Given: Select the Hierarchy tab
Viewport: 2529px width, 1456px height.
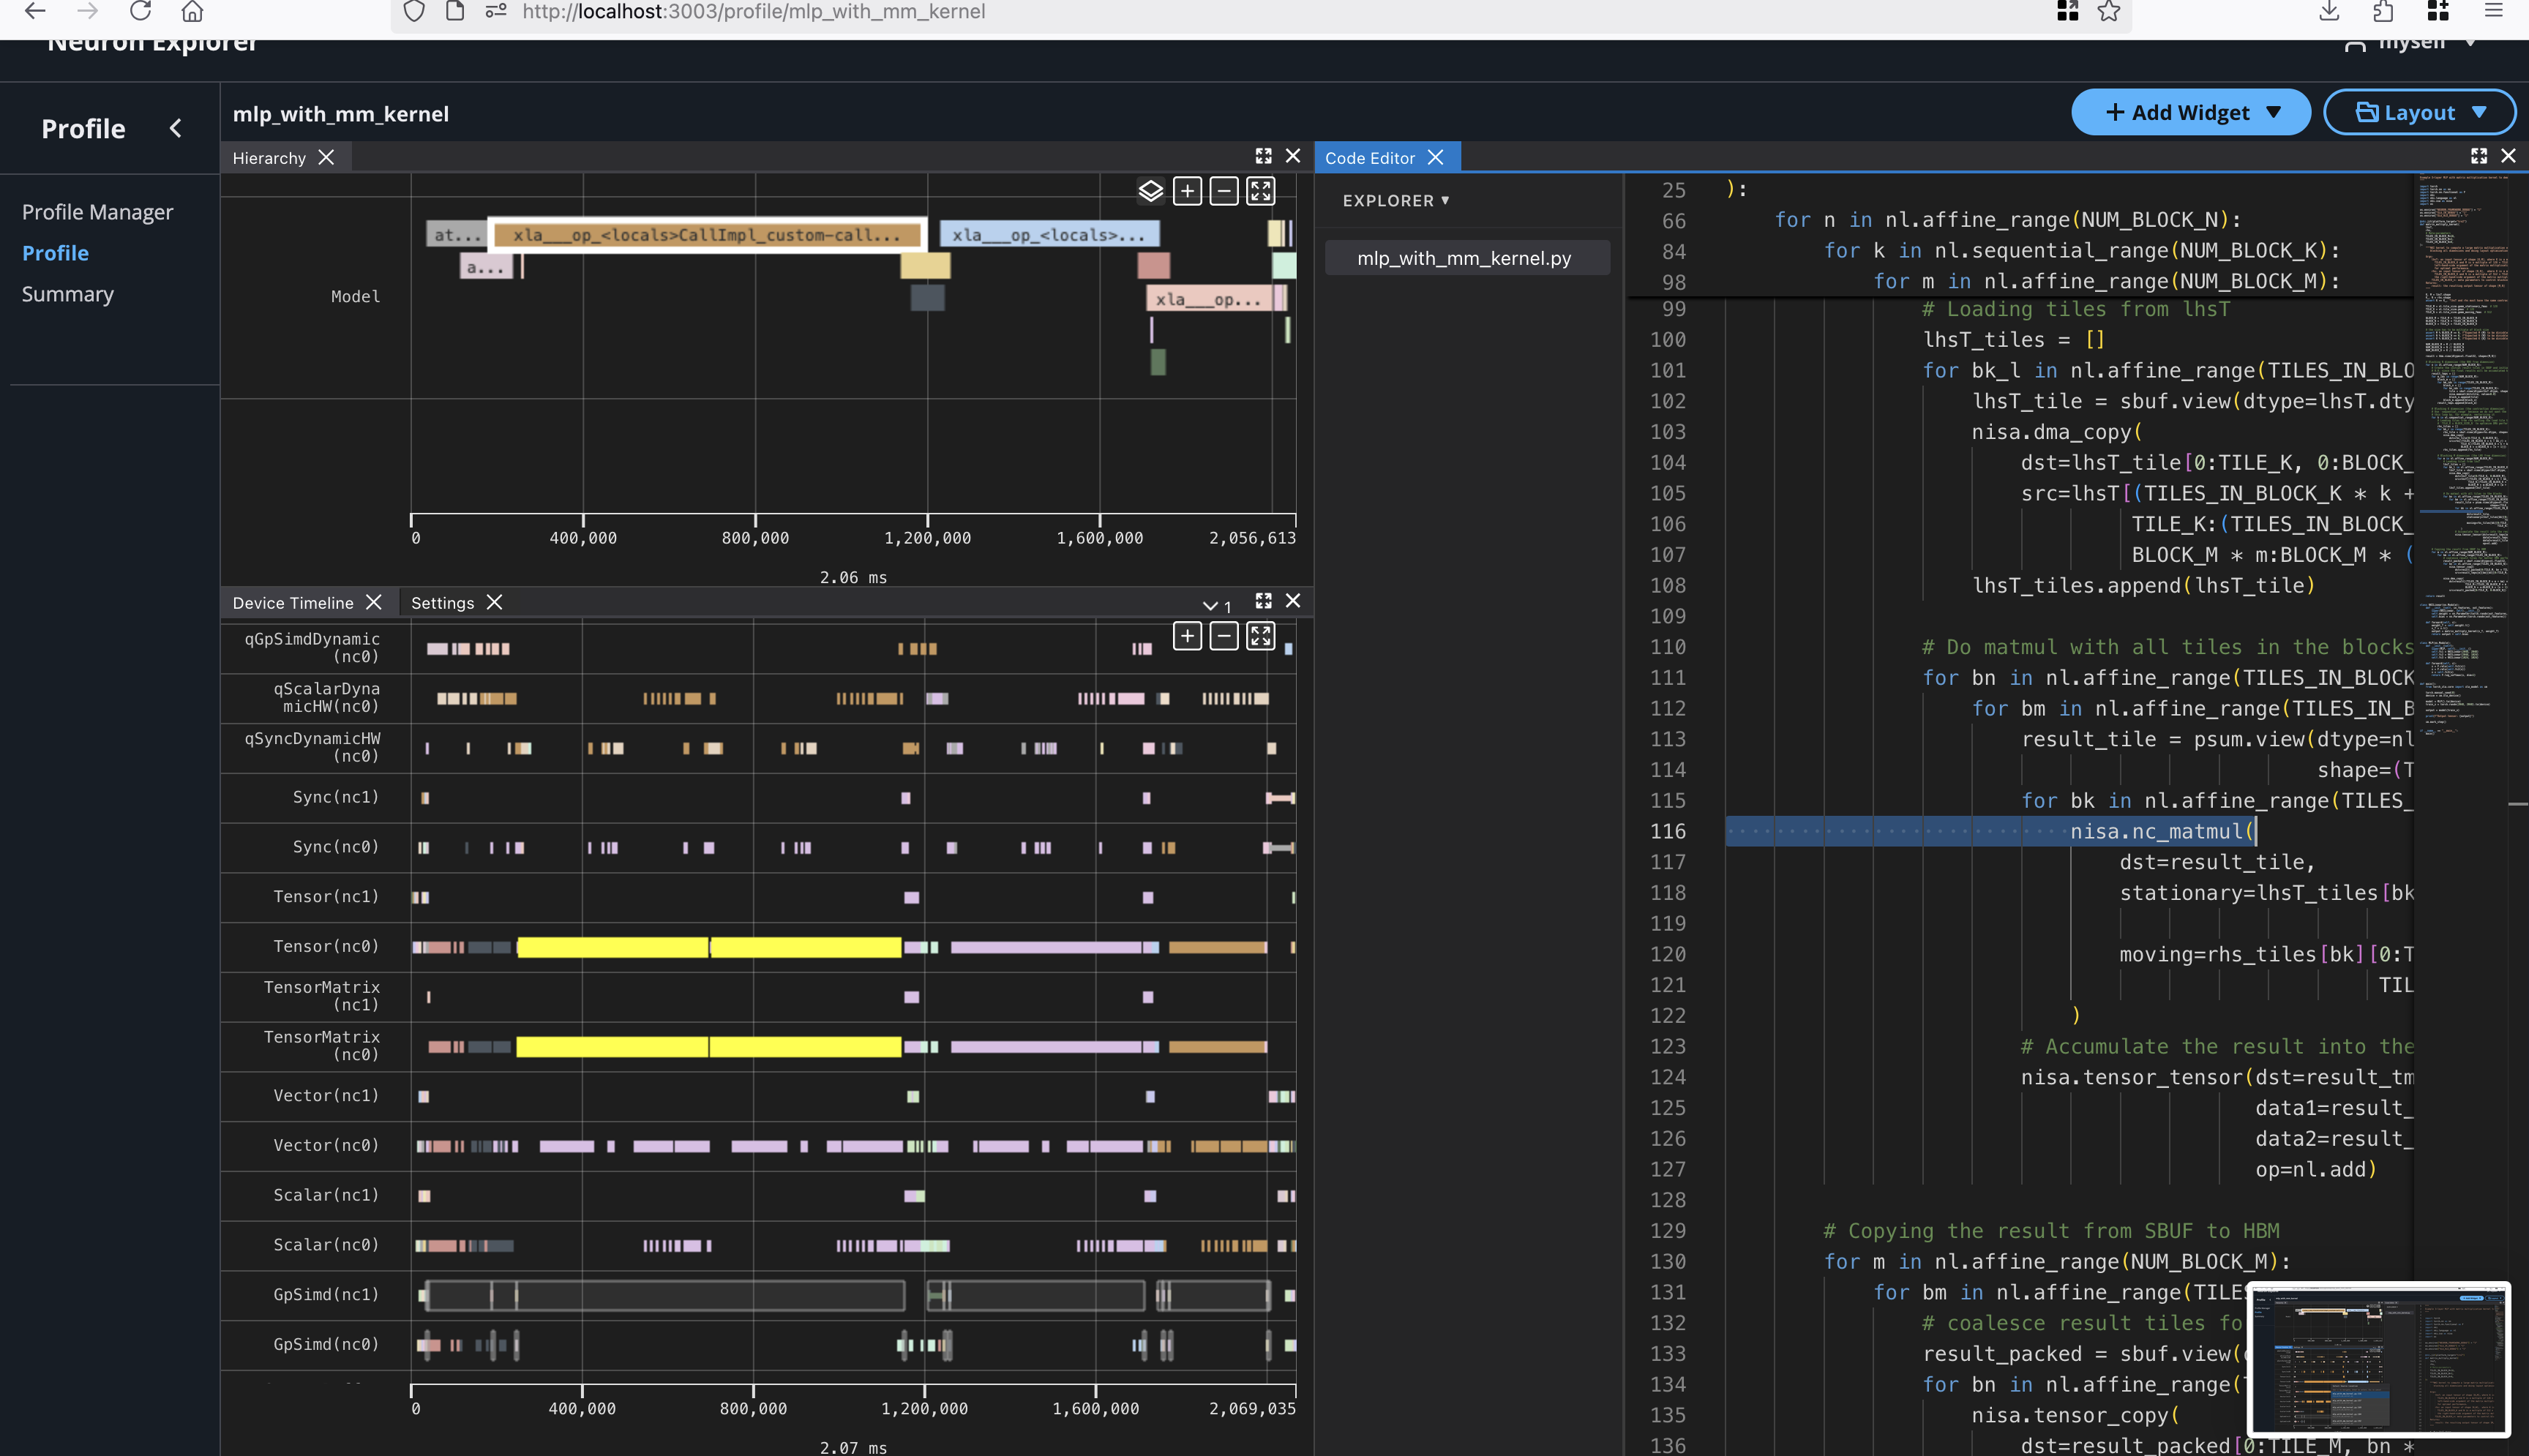Looking at the screenshot, I should click(x=269, y=157).
